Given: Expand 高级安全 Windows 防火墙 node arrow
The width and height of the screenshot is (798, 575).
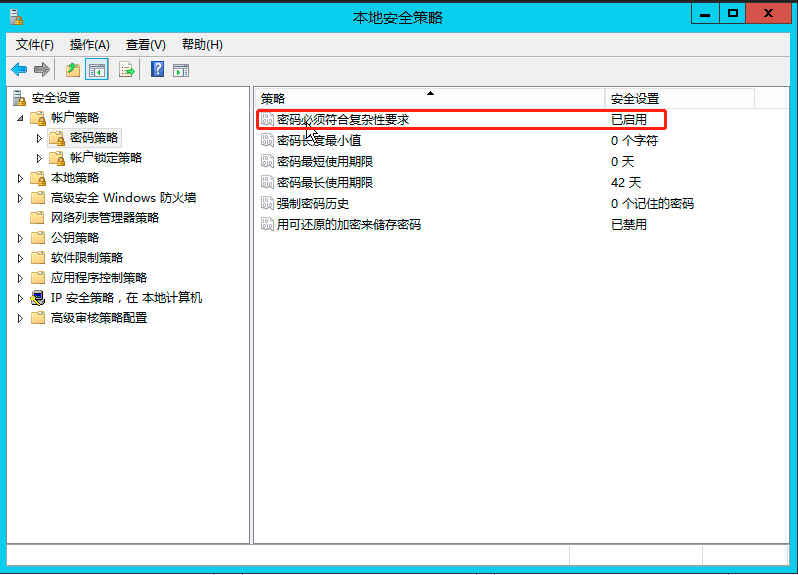Looking at the screenshot, I should [20, 198].
